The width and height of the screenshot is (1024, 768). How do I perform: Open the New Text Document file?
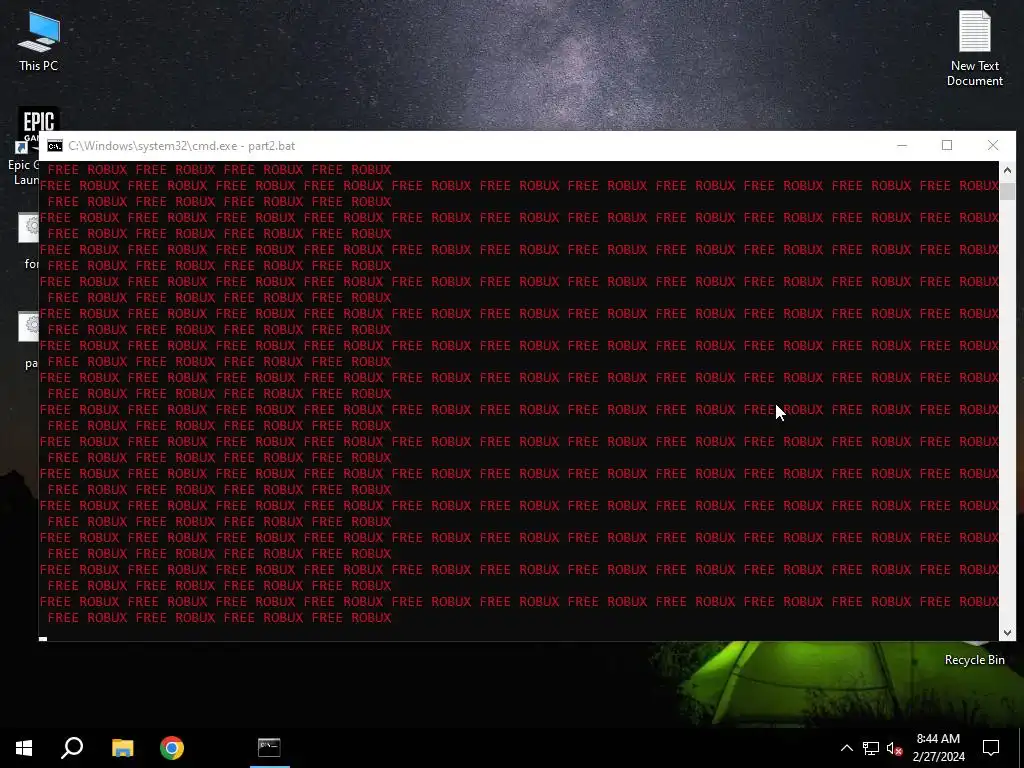[974, 48]
